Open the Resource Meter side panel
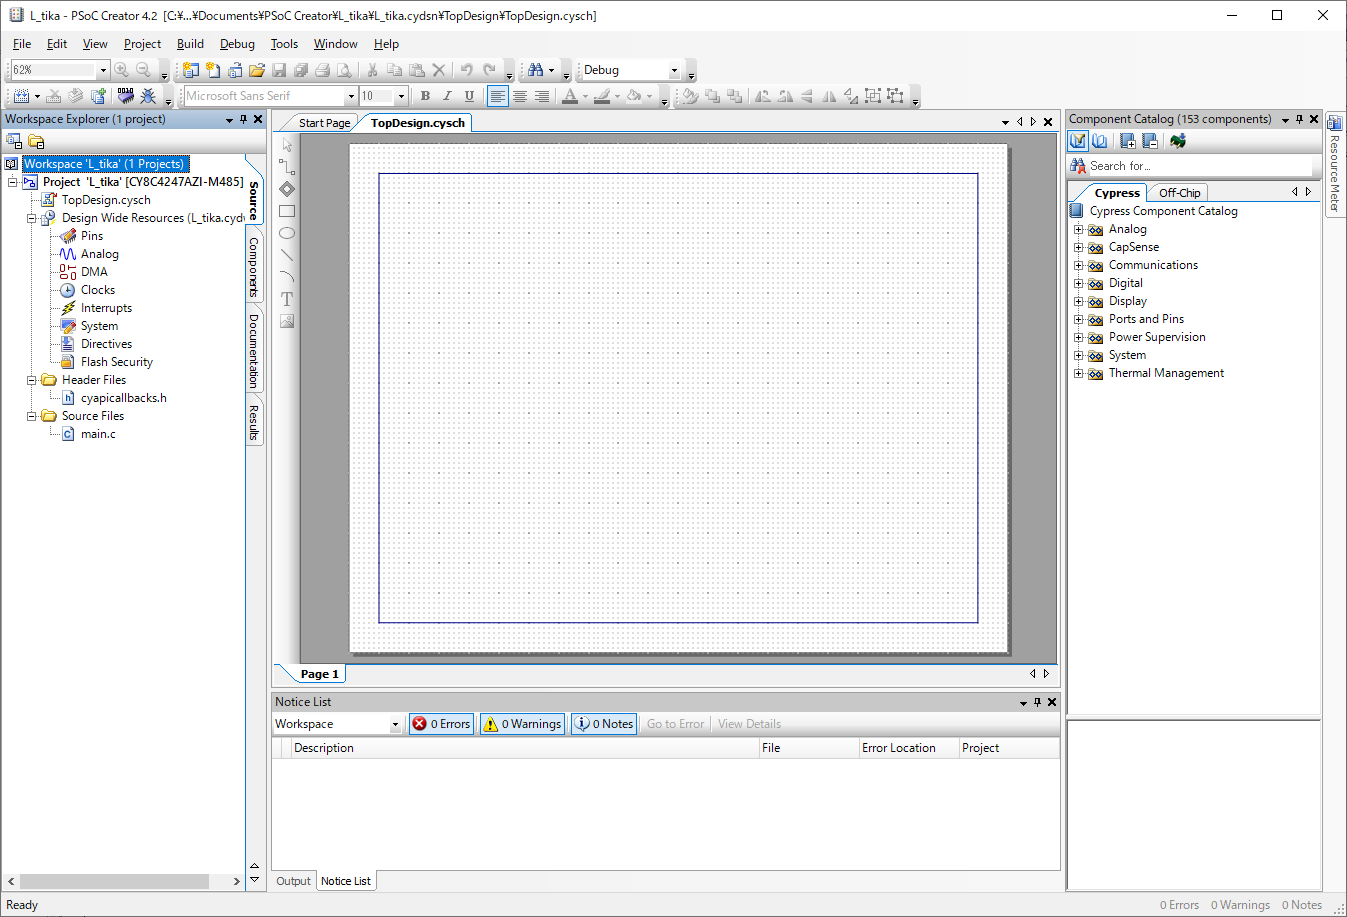The width and height of the screenshot is (1347, 917). [1335, 164]
